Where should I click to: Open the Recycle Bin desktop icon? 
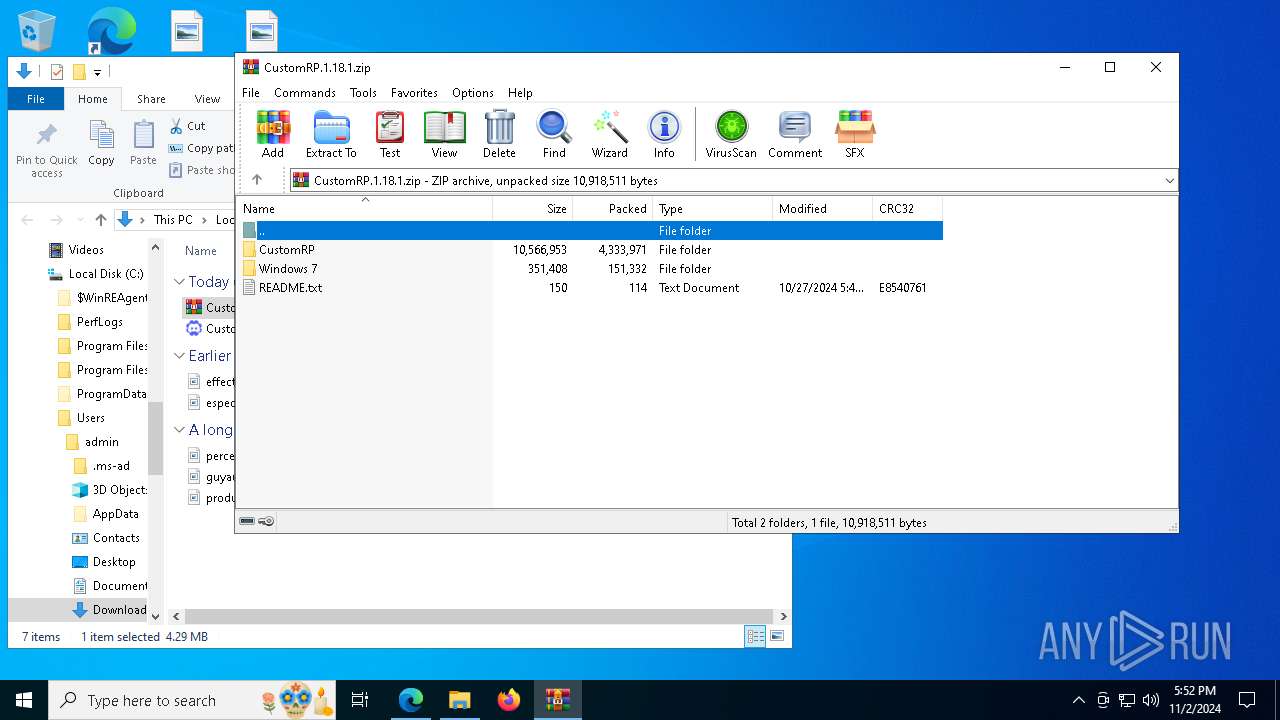pyautogui.click(x=36, y=31)
